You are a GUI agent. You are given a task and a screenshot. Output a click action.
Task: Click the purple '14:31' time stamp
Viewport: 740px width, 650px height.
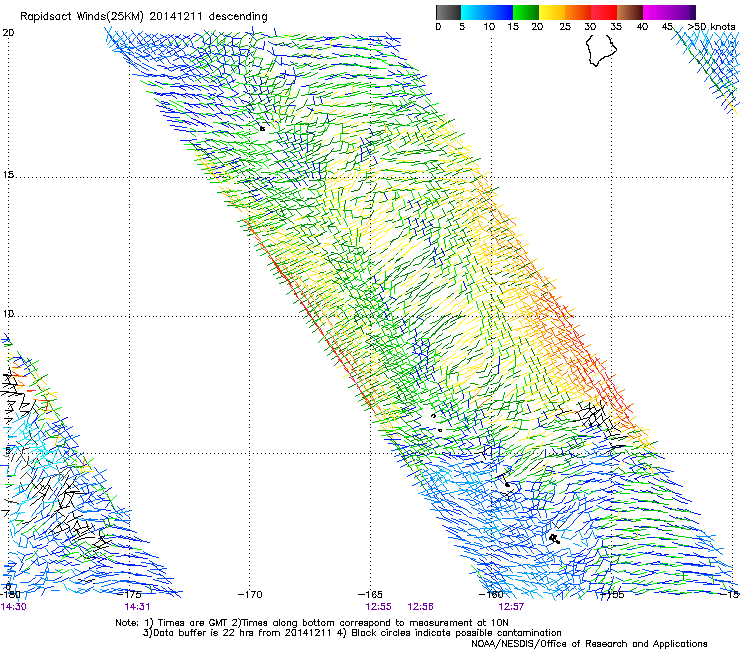[x=137, y=607]
